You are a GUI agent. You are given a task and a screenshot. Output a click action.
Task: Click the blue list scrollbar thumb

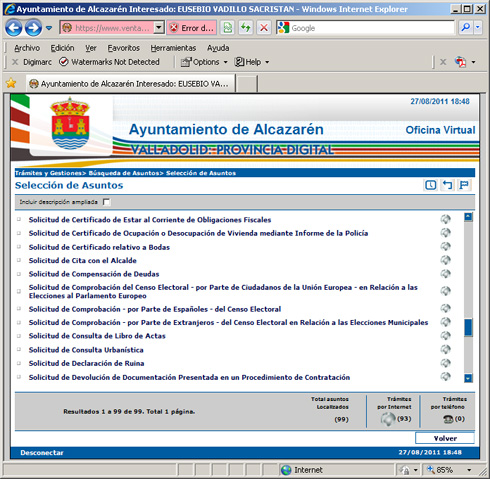click(468, 327)
